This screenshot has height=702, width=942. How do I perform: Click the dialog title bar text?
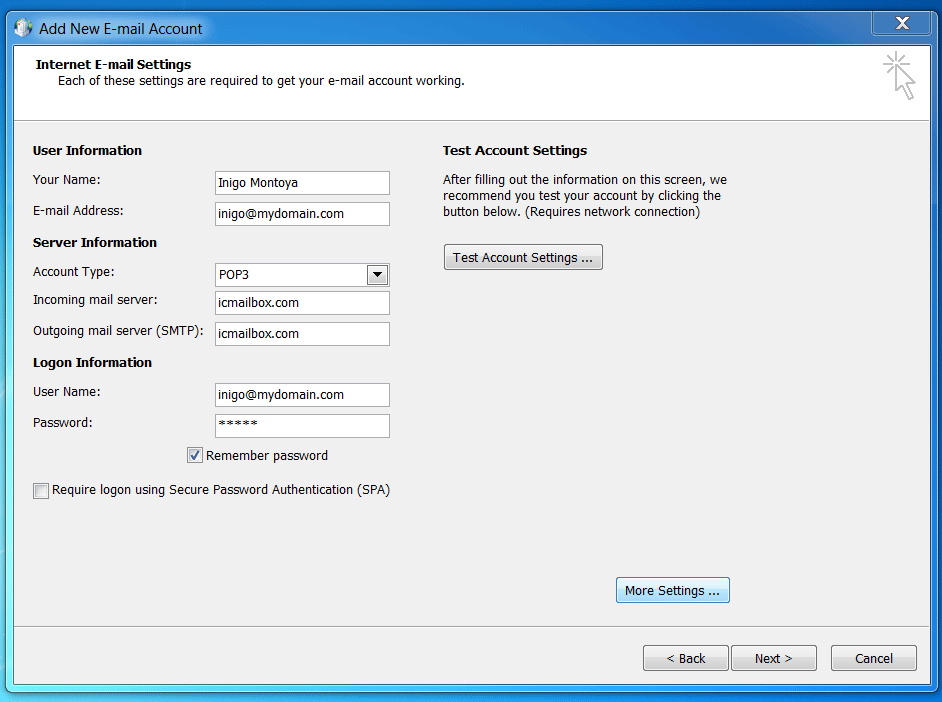pos(120,29)
